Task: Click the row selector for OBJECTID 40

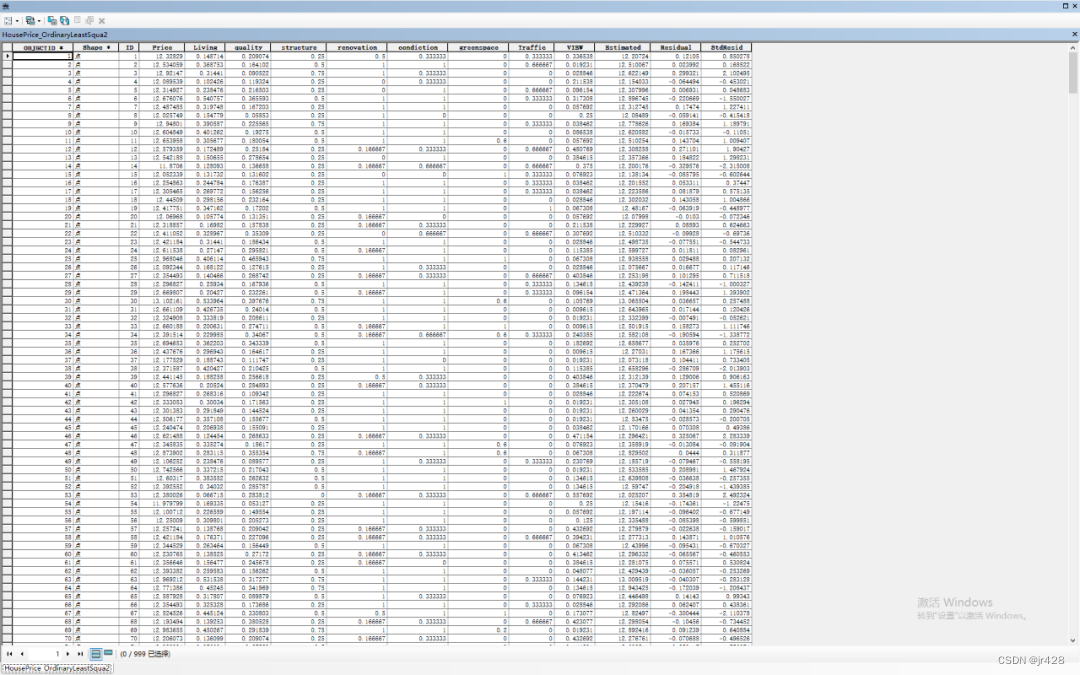Action: [x=7, y=385]
